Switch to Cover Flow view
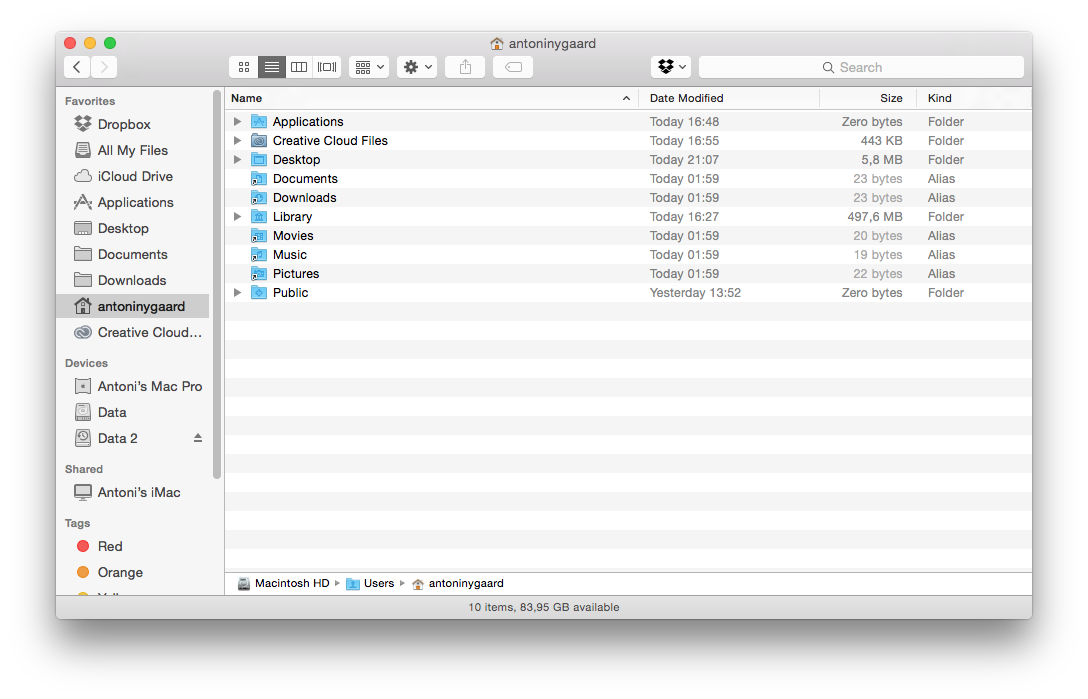 pyautogui.click(x=327, y=67)
